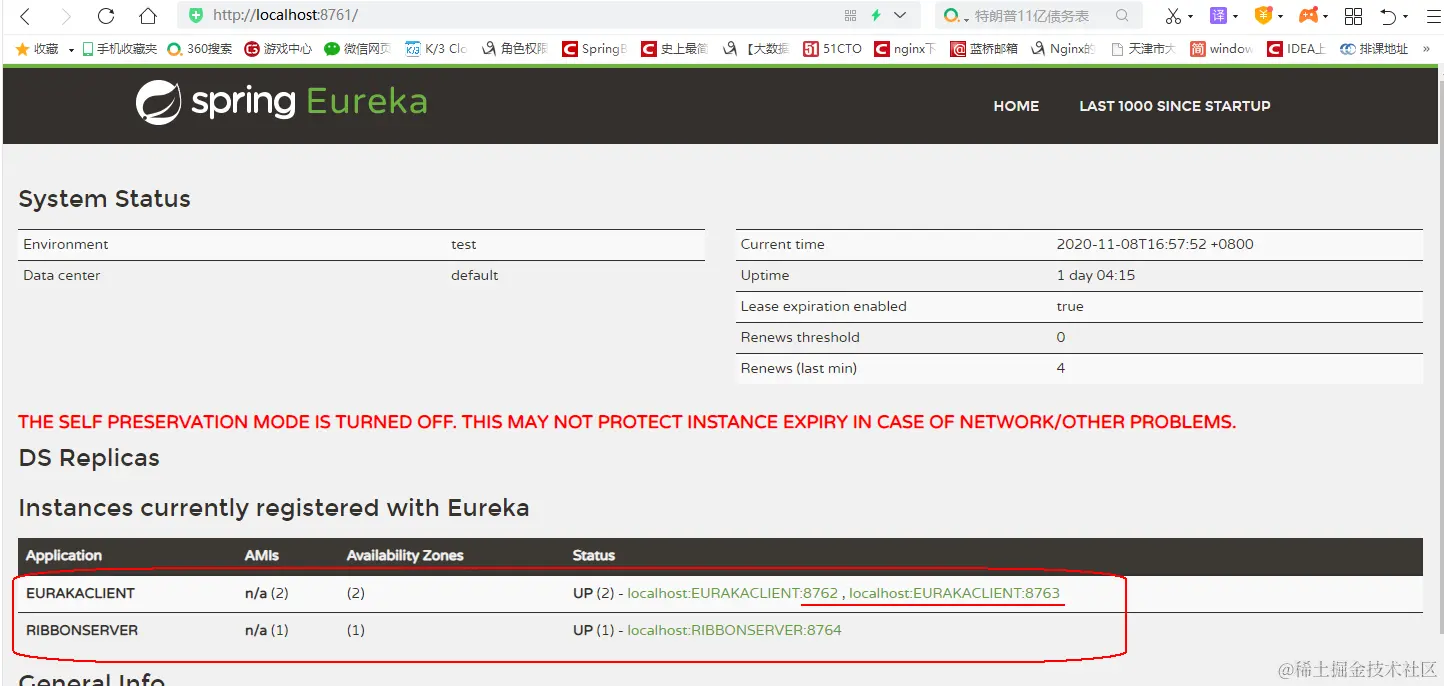Open the search engine selector dropdown
The height and width of the screenshot is (686, 1444).
(x=955, y=16)
